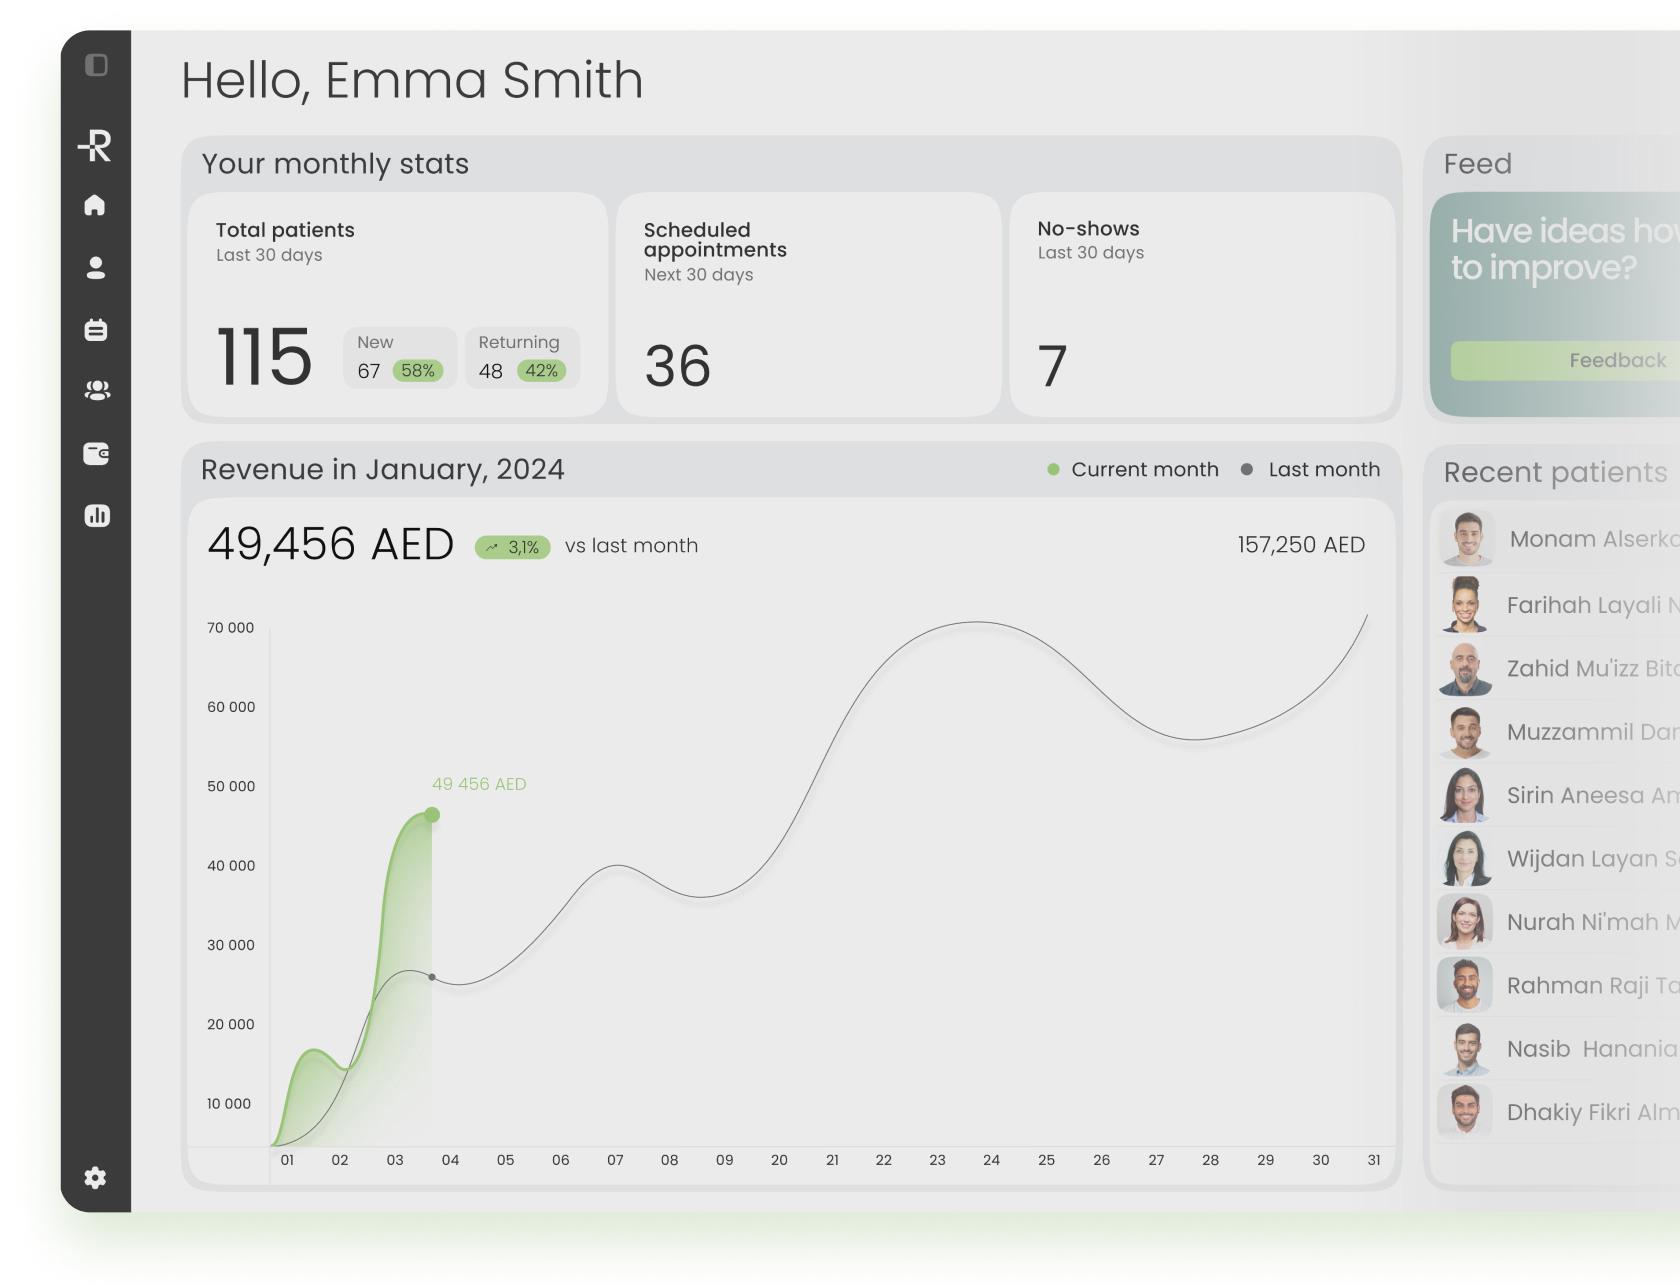This screenshot has width=1680, height=1285.
Task: Open the calendar appointments icon
Action: pos(96,330)
